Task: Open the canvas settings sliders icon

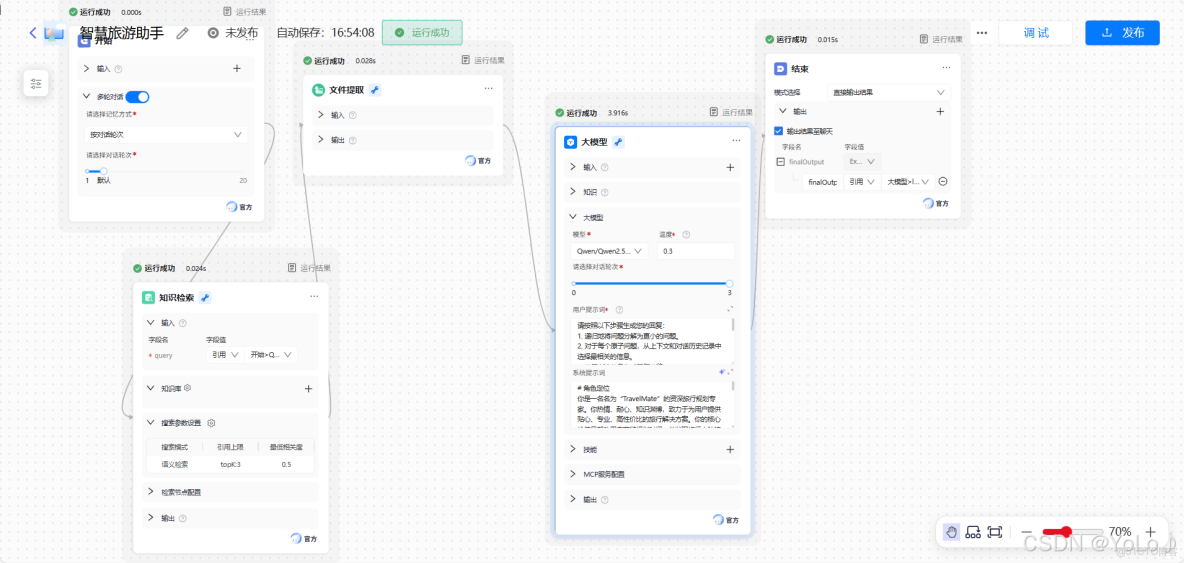Action: pos(35,84)
